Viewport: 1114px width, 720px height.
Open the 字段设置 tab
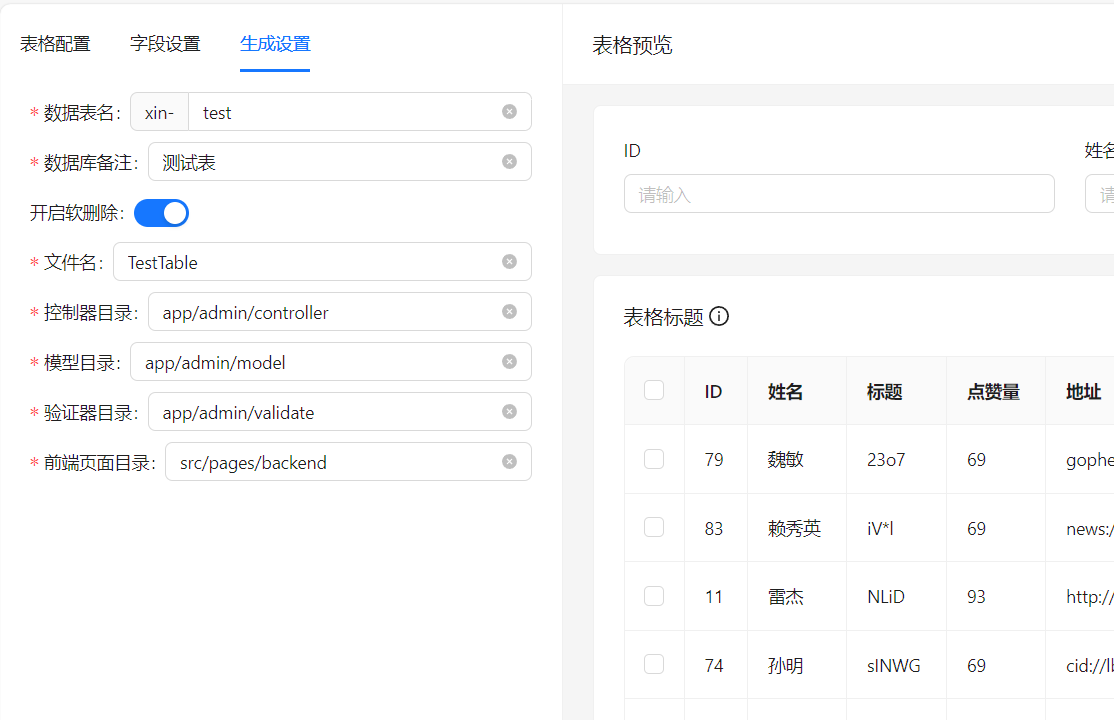coord(165,44)
